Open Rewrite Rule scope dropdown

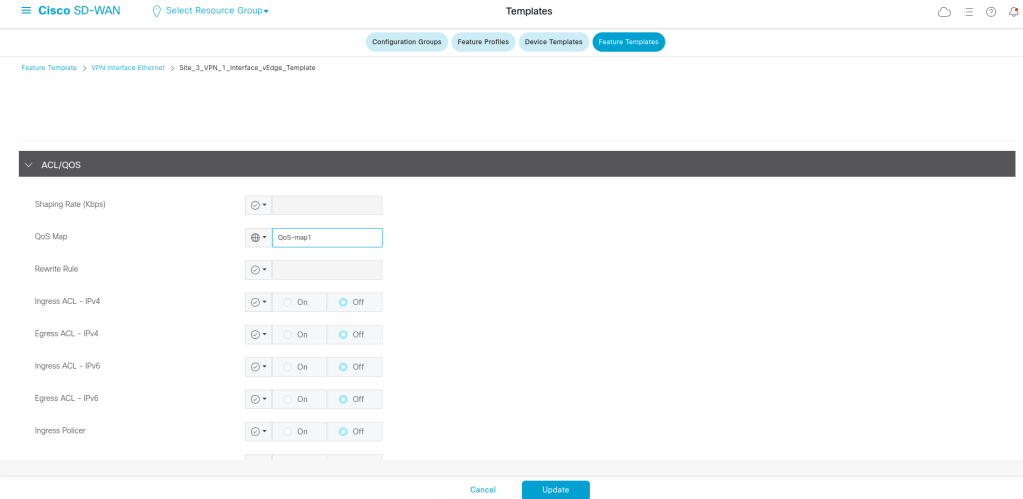pos(258,270)
